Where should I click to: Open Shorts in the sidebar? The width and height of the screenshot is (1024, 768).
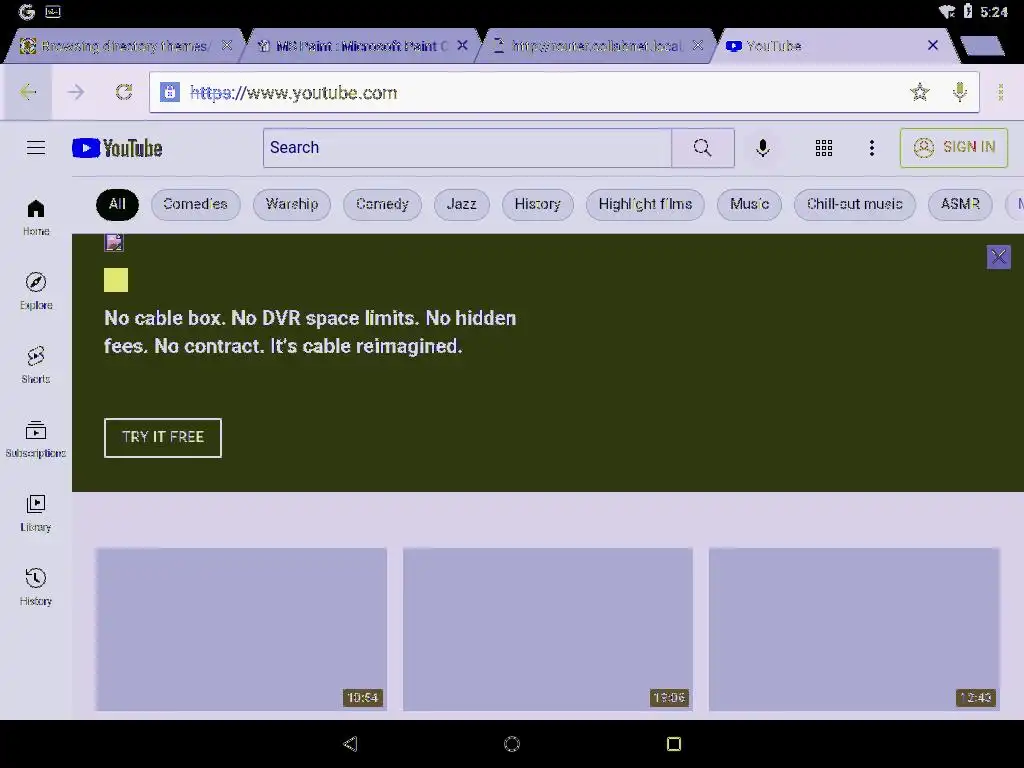[x=36, y=365]
